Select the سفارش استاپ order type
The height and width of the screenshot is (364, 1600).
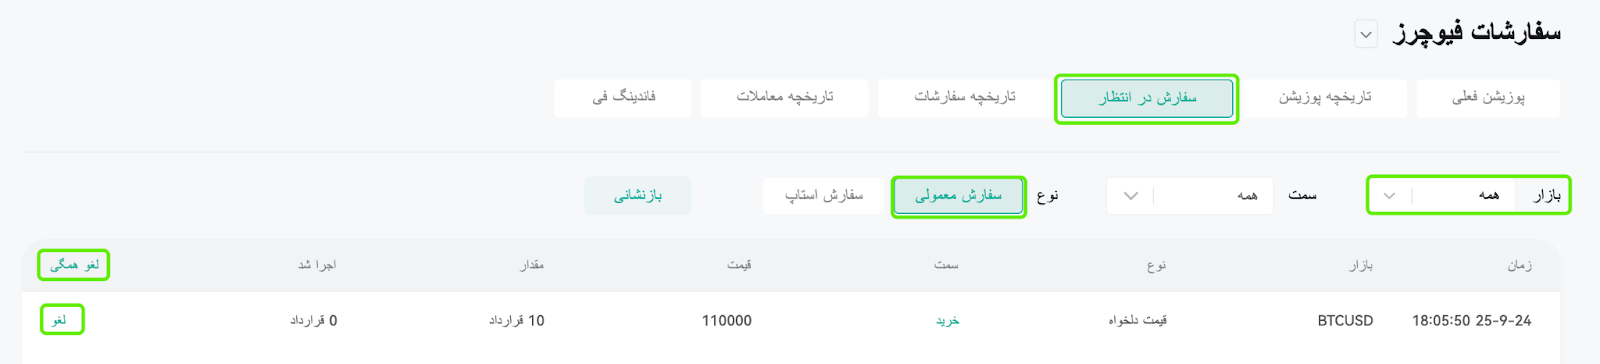coord(824,196)
